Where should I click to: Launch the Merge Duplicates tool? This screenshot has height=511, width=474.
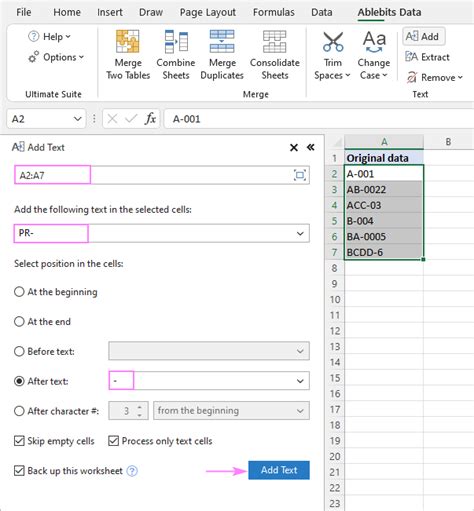222,55
